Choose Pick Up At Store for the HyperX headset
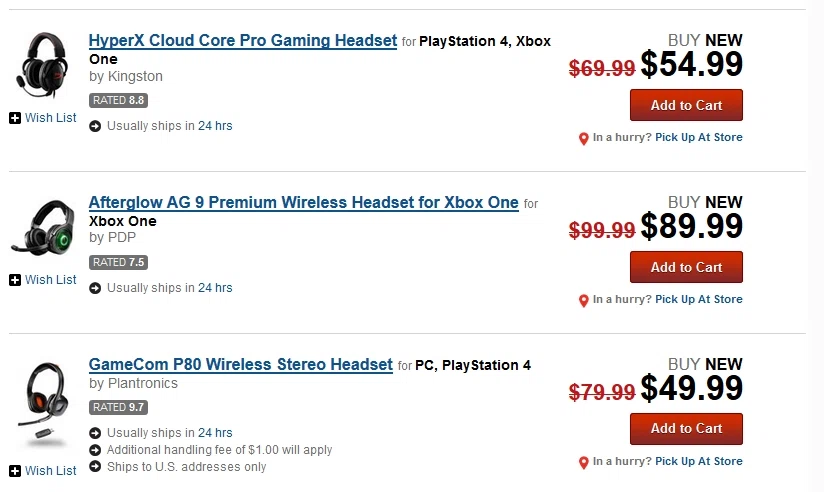Image resolution: width=824 pixels, height=492 pixels. (699, 137)
